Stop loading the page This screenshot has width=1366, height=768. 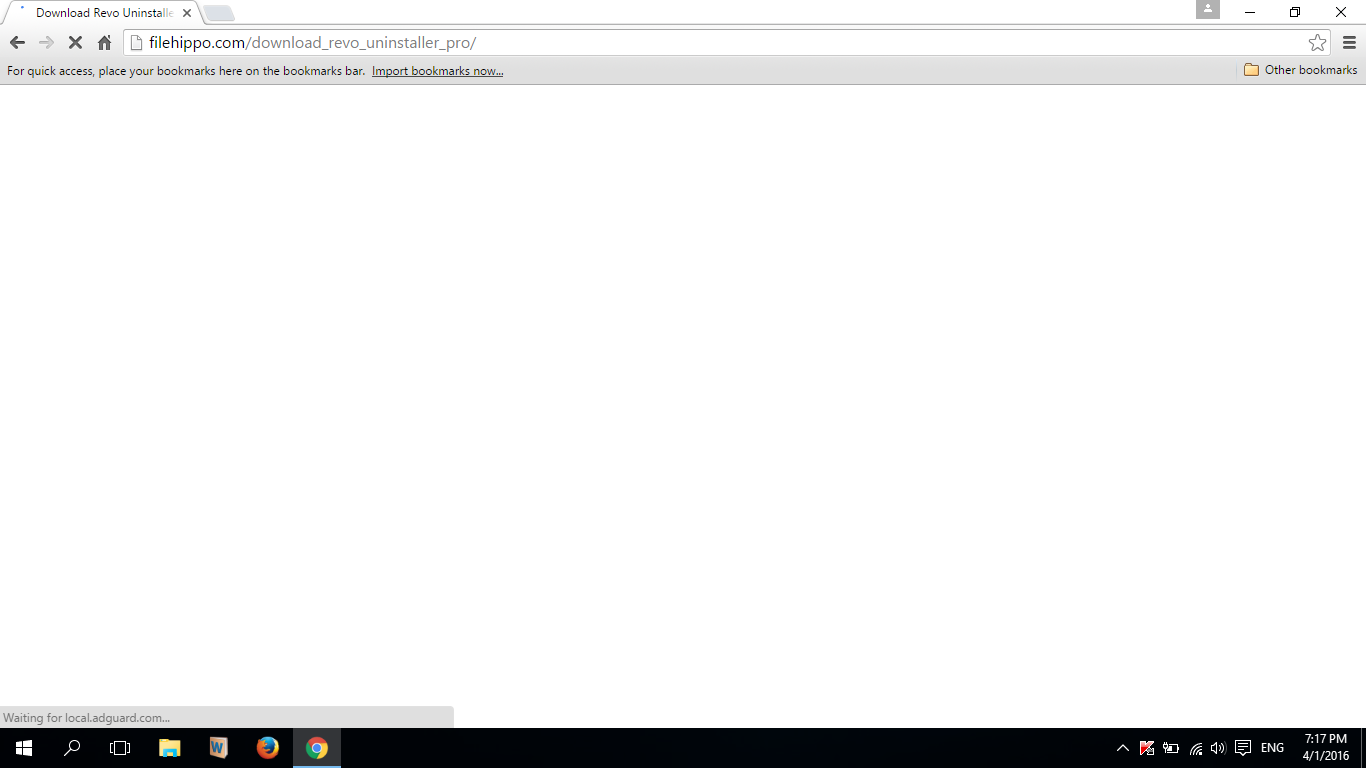[75, 43]
